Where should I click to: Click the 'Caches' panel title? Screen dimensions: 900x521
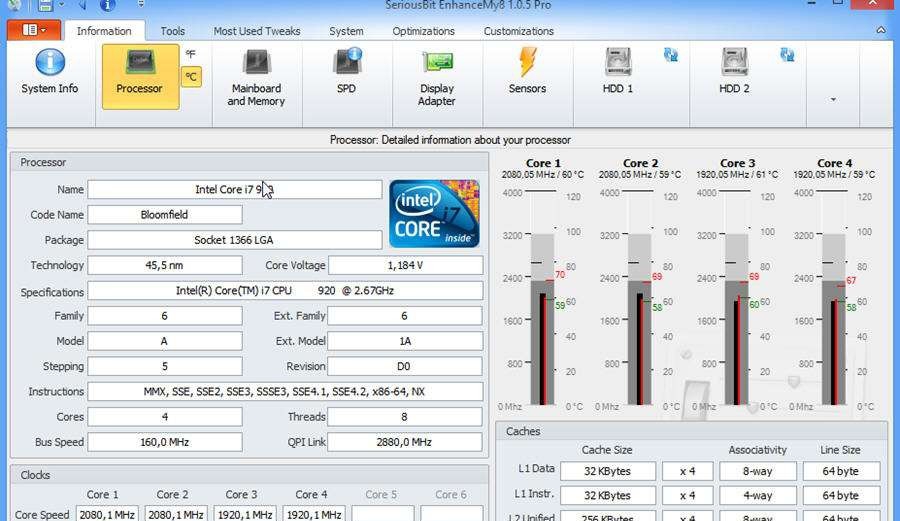click(x=523, y=431)
